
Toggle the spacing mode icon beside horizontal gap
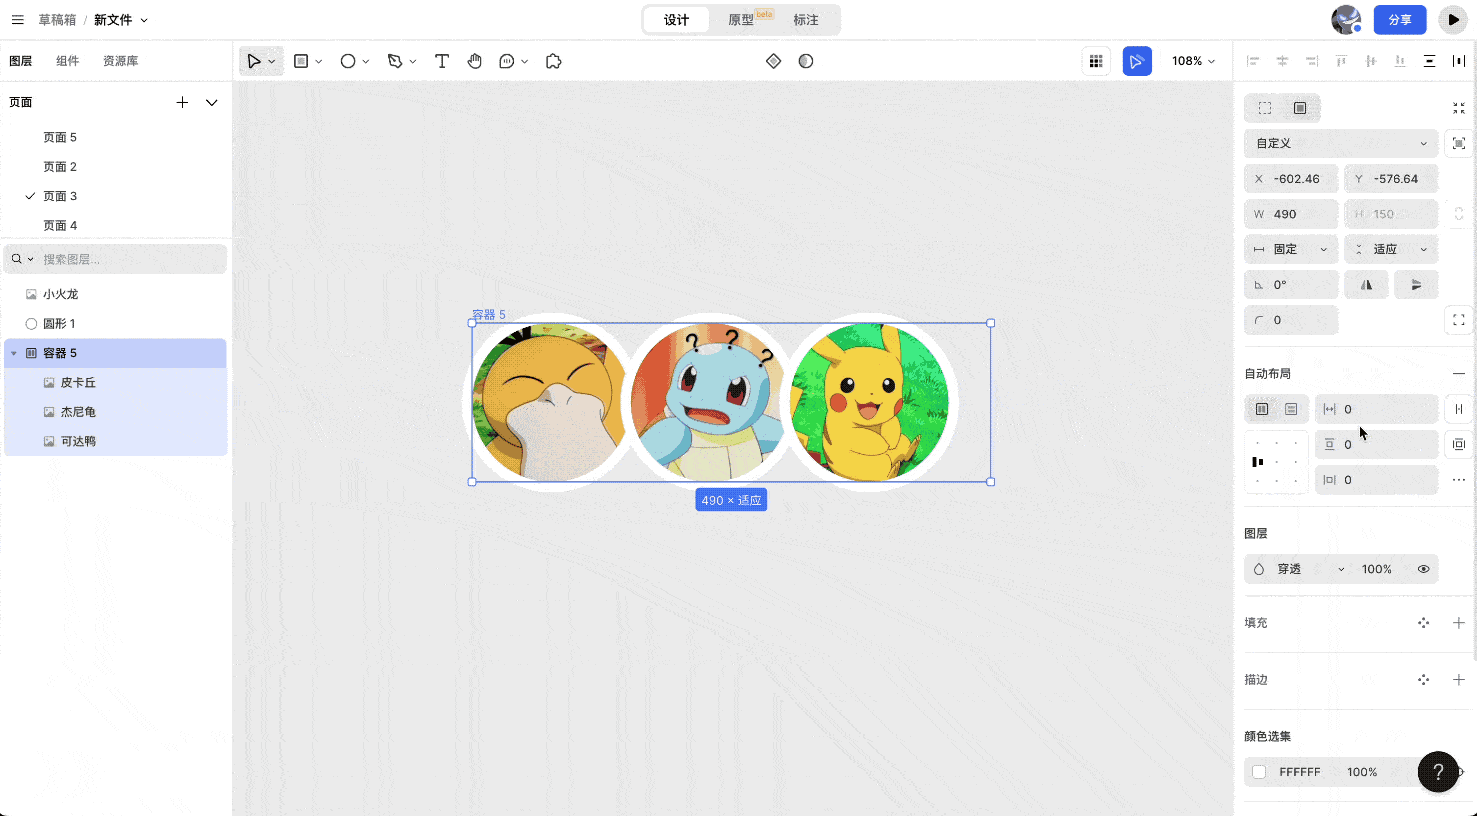coord(1459,409)
